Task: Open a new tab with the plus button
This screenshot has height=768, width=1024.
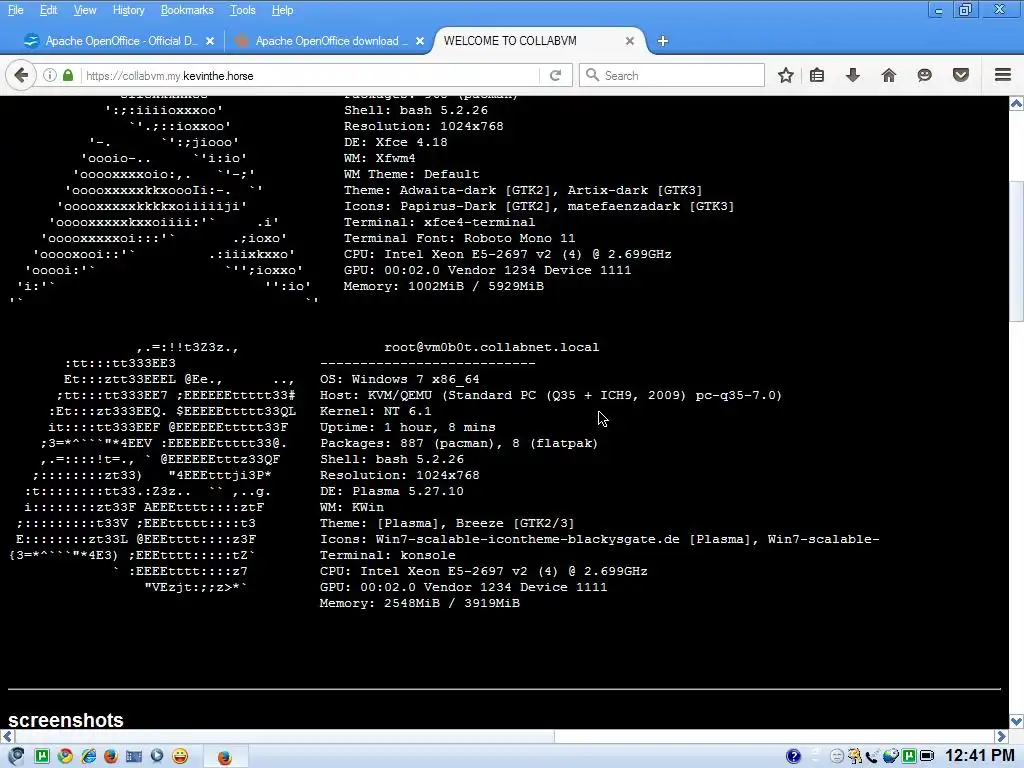Action: click(663, 41)
